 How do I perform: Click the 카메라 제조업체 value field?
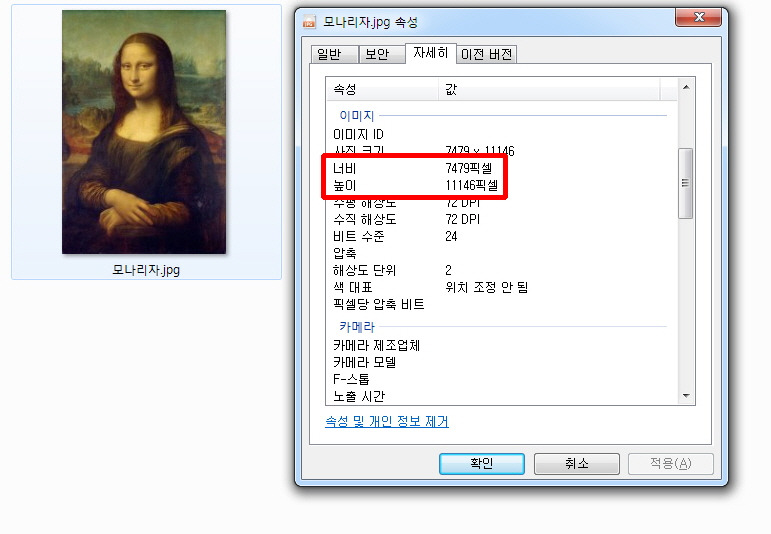tap(556, 346)
